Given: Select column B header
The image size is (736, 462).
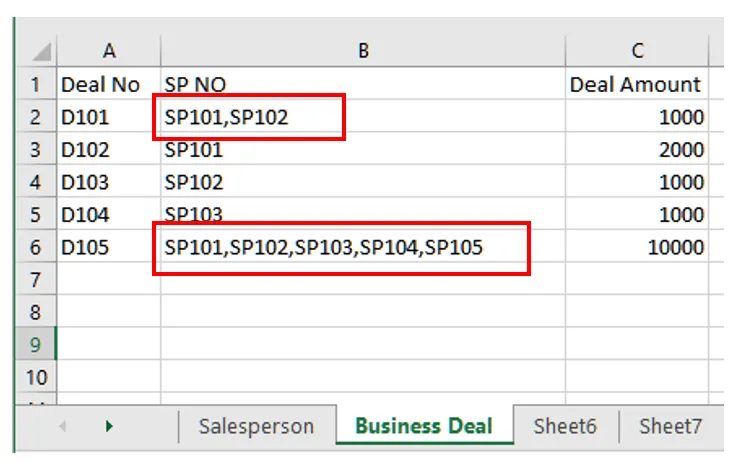Looking at the screenshot, I should [363, 51].
